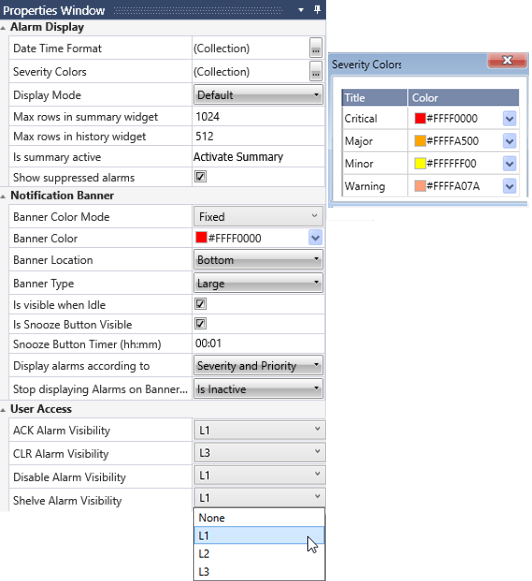532x581 pixels.
Task: Open Warning severity color picker arrow
Action: 509,186
